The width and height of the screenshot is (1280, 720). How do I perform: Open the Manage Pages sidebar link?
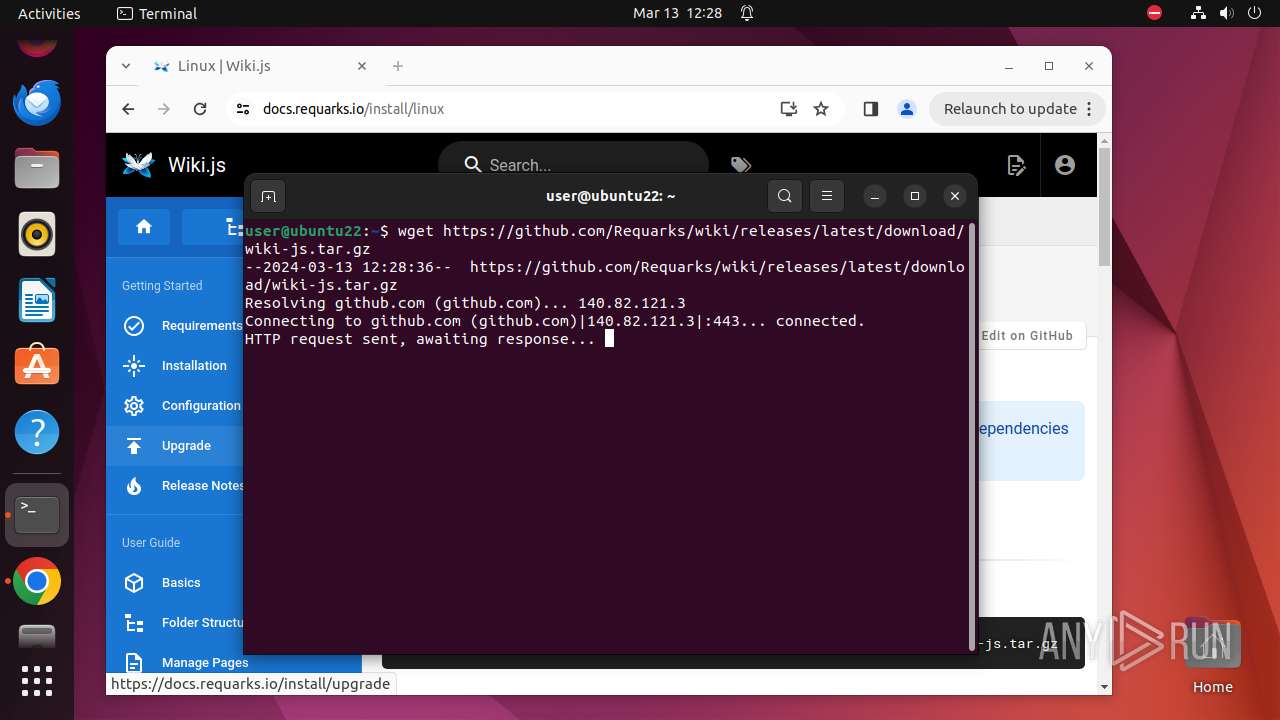(x=205, y=663)
